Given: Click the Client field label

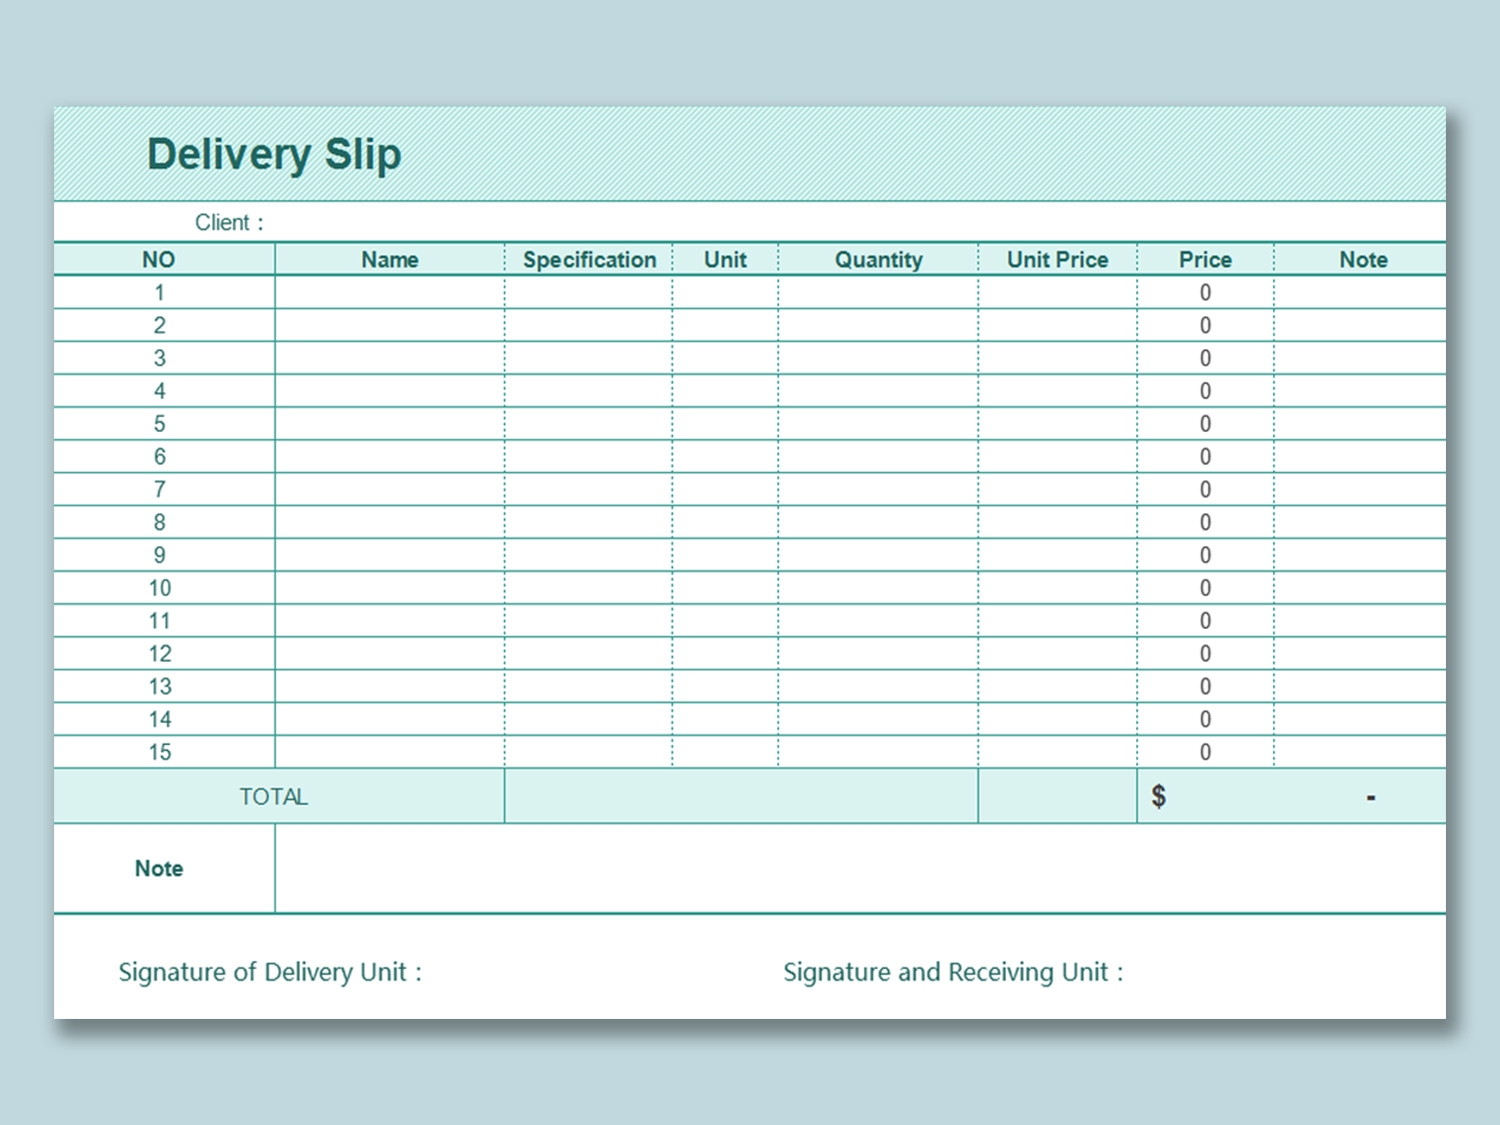Looking at the screenshot, I should point(229,223).
